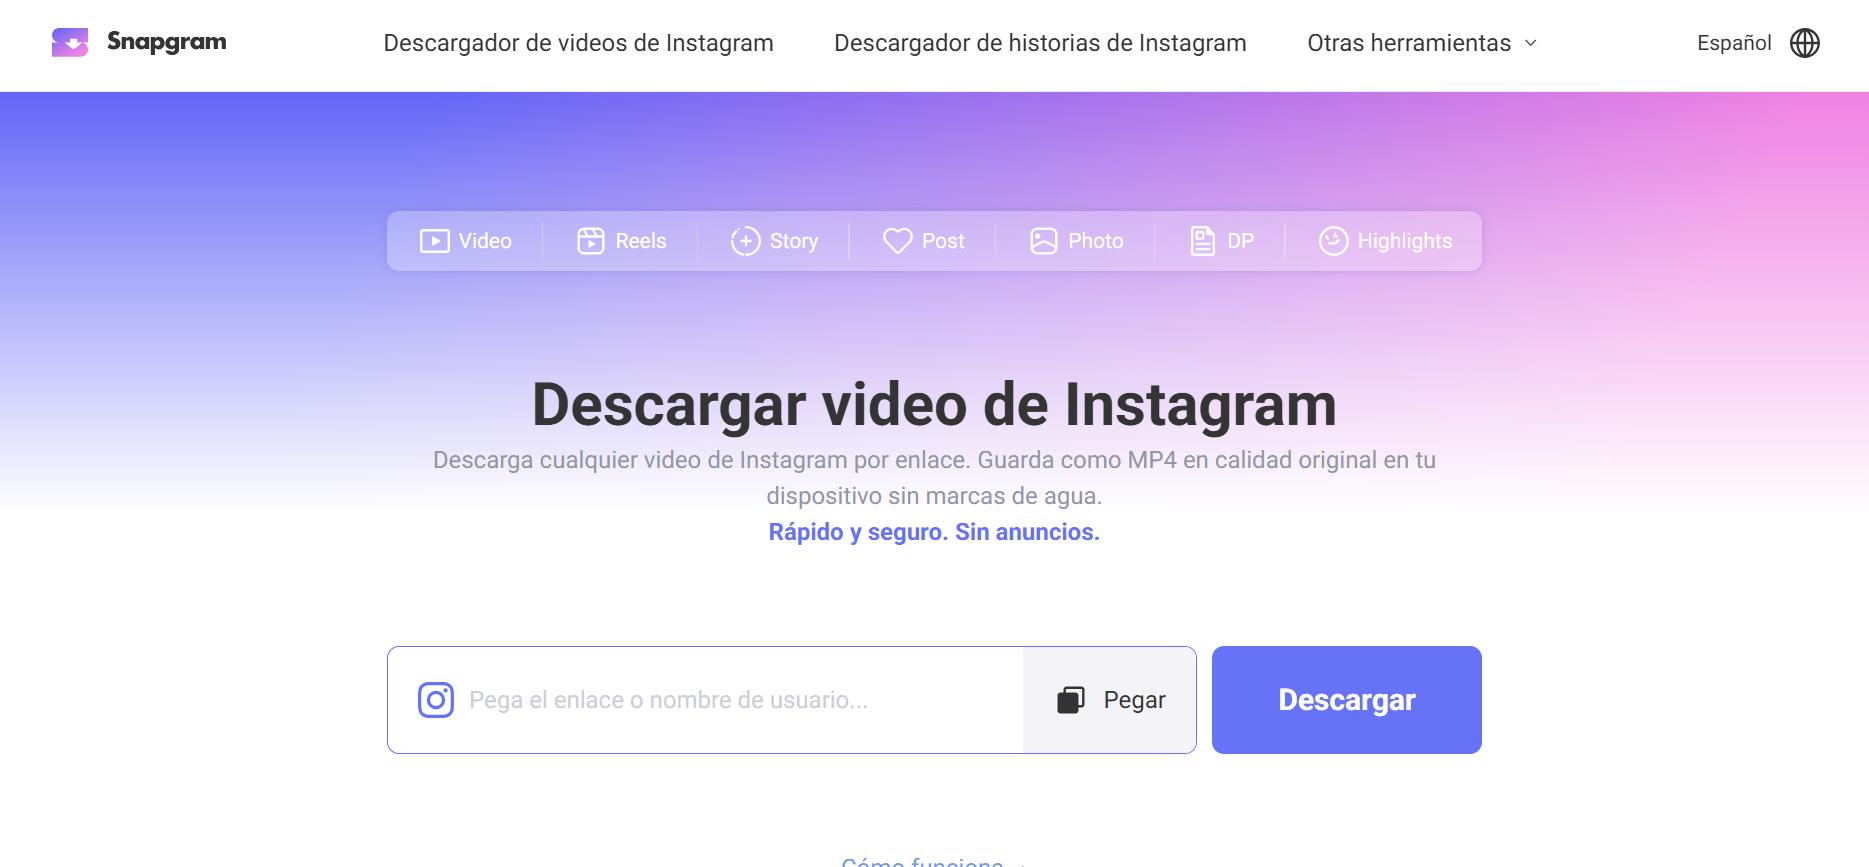This screenshot has height=867, width=1869.
Task: Click the Pegar paste button
Action: point(1110,700)
